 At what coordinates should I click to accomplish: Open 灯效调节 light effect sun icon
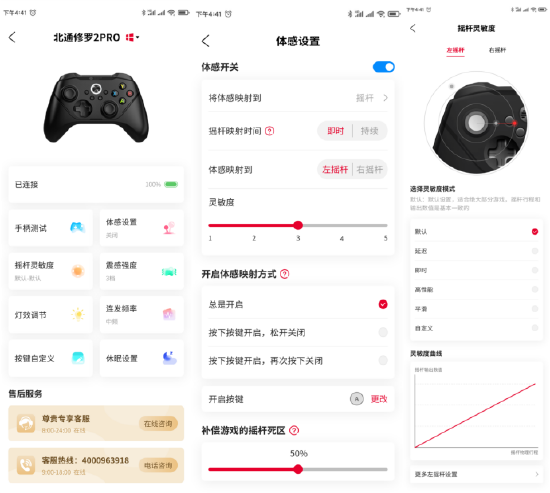(78, 314)
